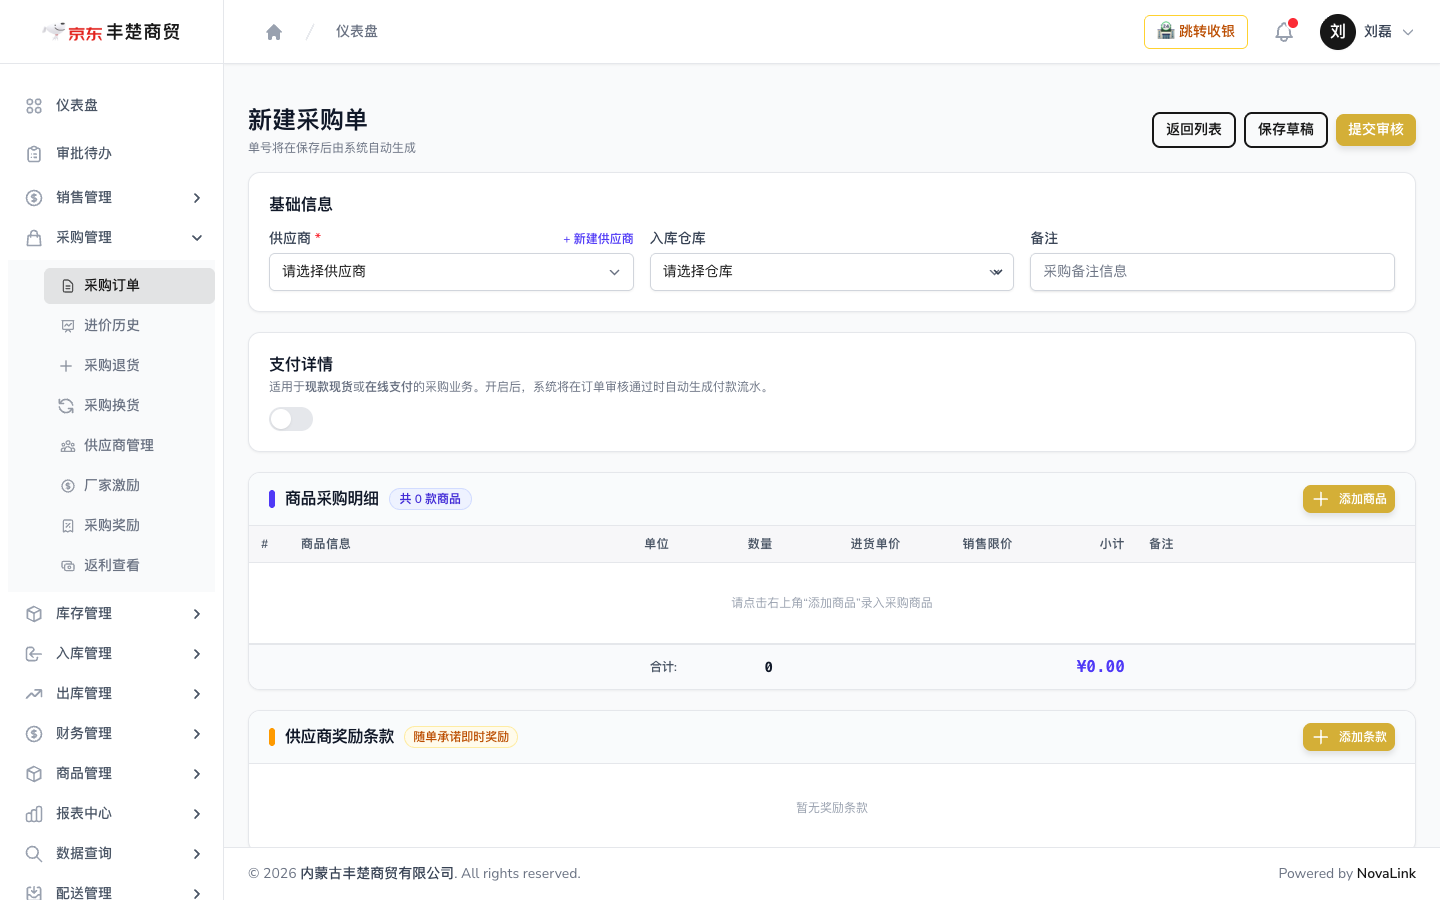Focus the 采购备注信息 input field
Screen dimensions: 1440x900
[1212, 272]
